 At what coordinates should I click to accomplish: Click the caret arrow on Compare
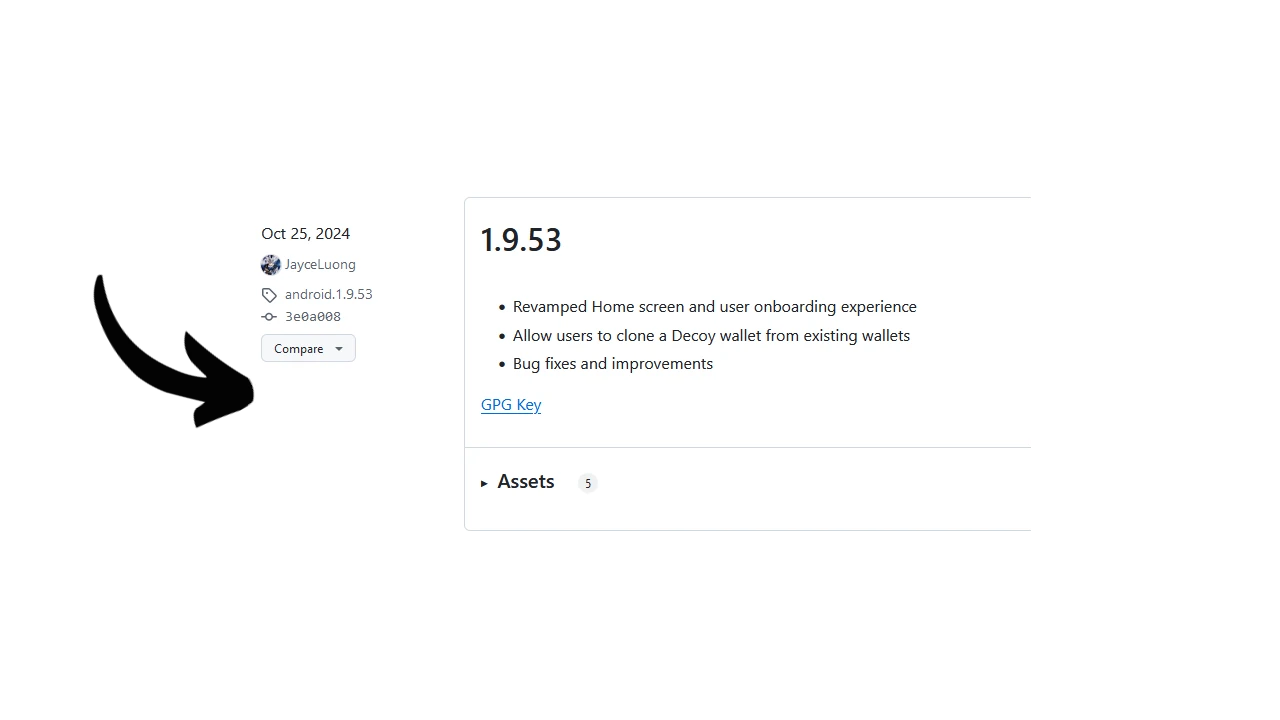click(x=339, y=349)
